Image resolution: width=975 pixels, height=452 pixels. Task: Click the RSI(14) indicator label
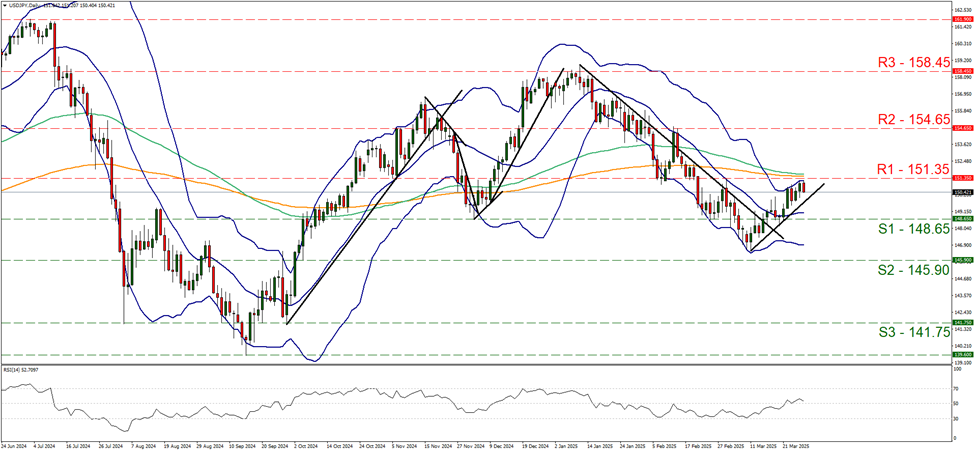click(24, 369)
